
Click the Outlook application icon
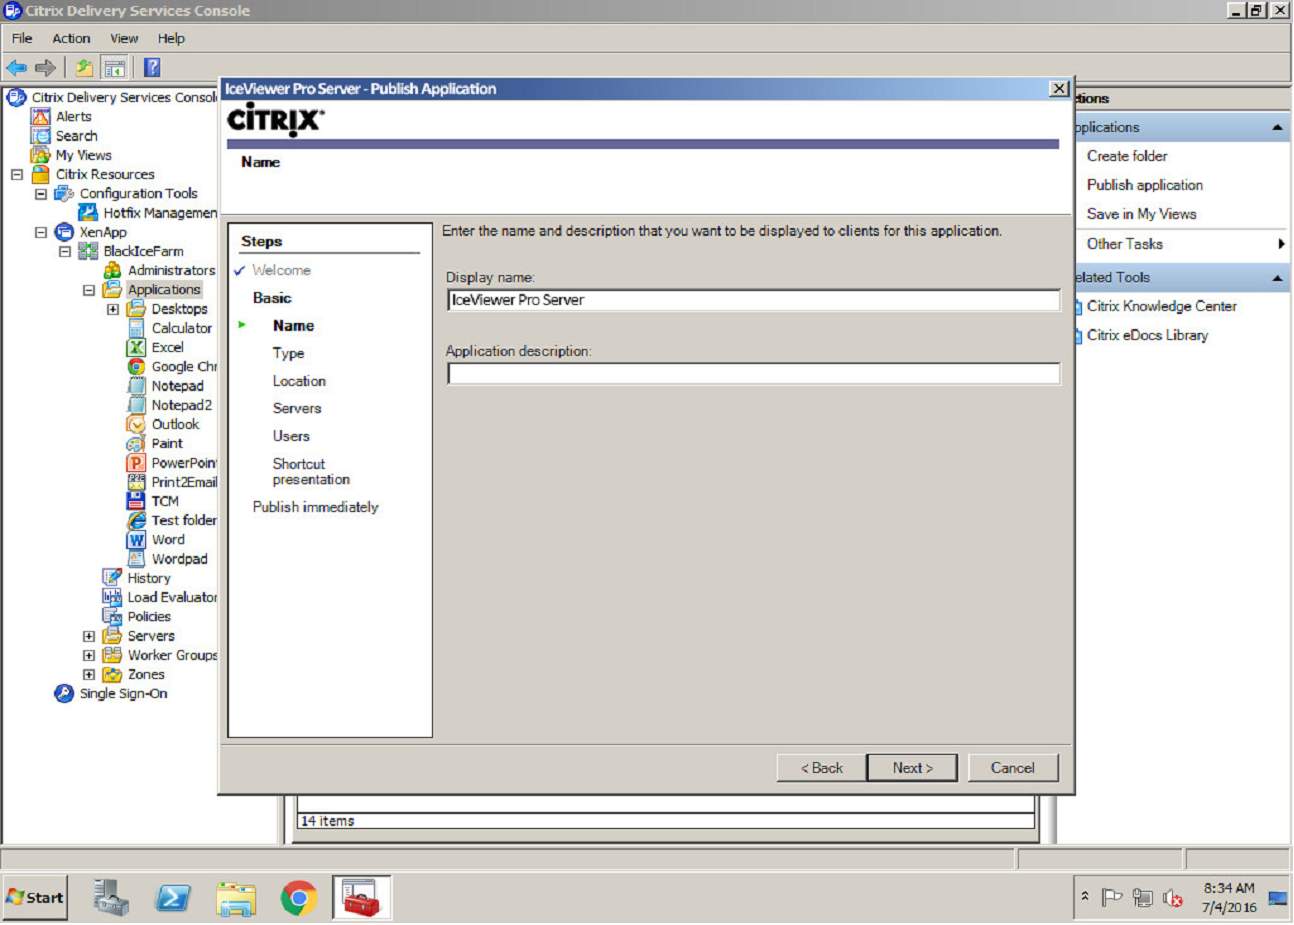coord(137,425)
